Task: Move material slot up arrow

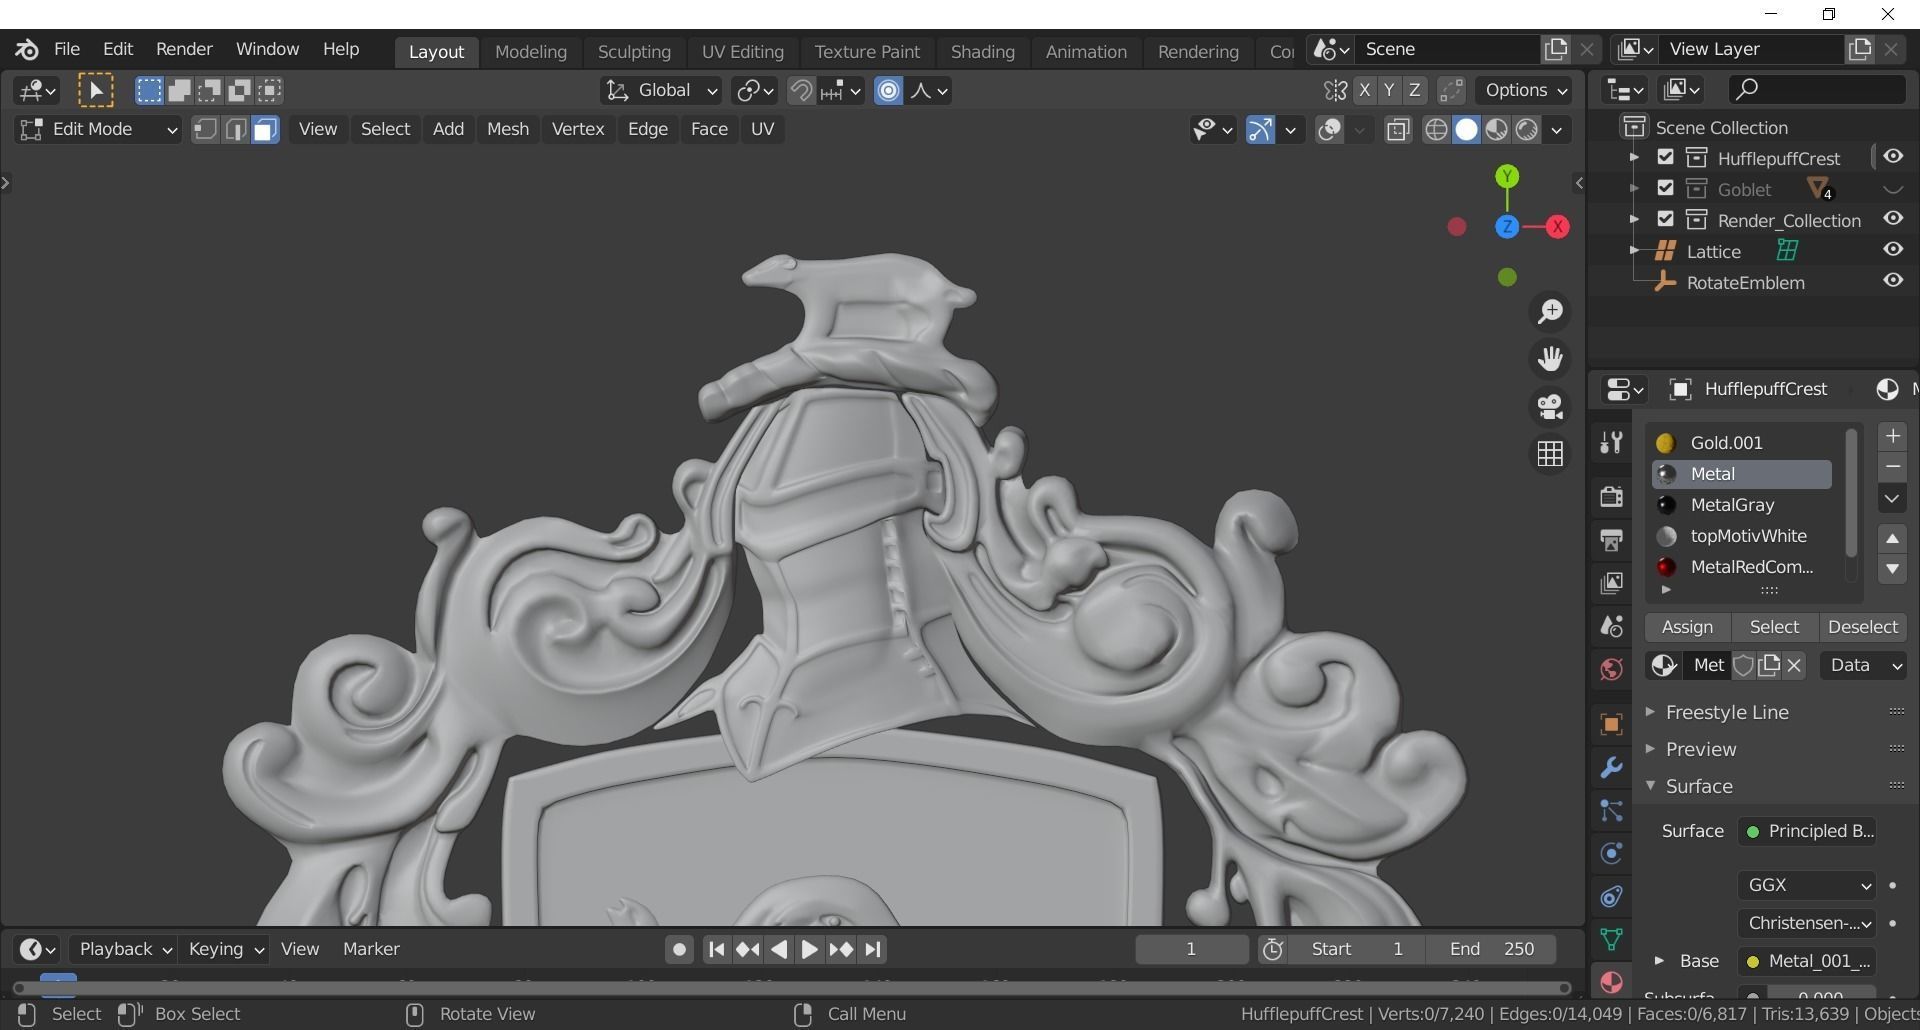Action: coord(1892,538)
